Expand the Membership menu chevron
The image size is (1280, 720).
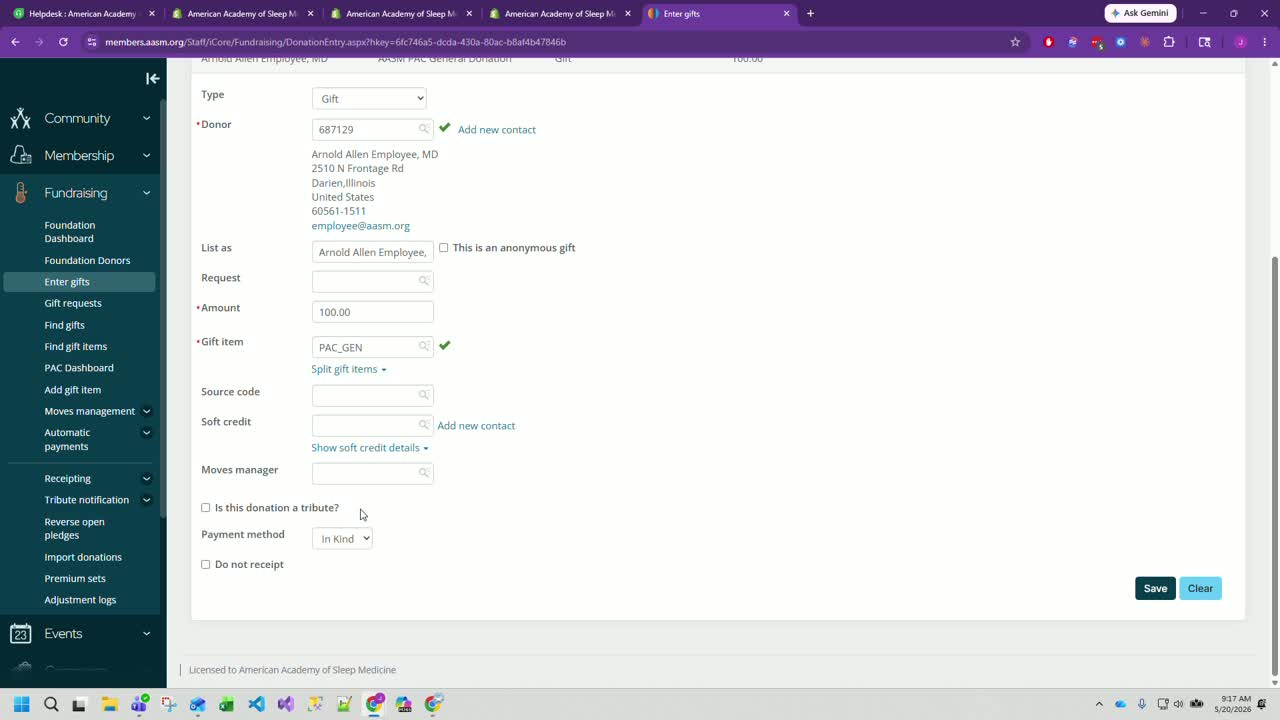point(146,155)
